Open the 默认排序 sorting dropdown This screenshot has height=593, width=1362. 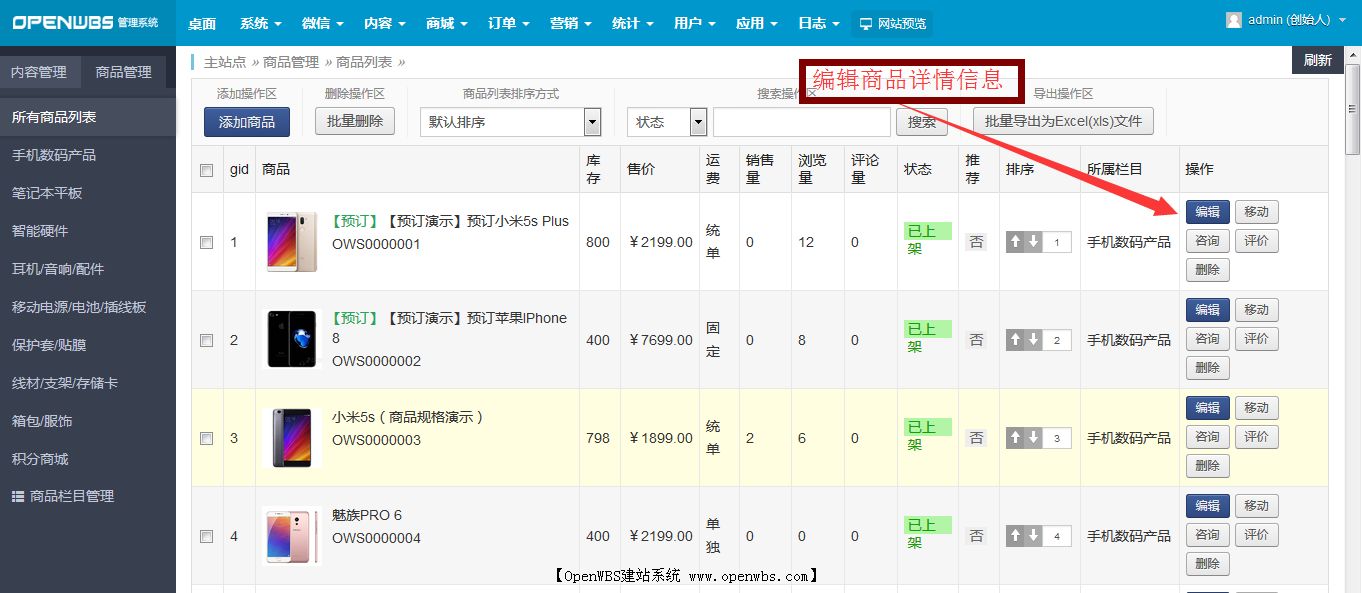pyautogui.click(x=510, y=121)
